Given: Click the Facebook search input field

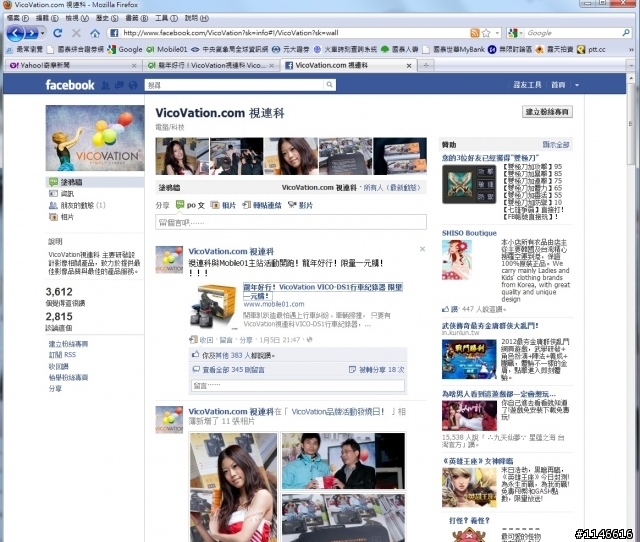Looking at the screenshot, I should pos(234,85).
